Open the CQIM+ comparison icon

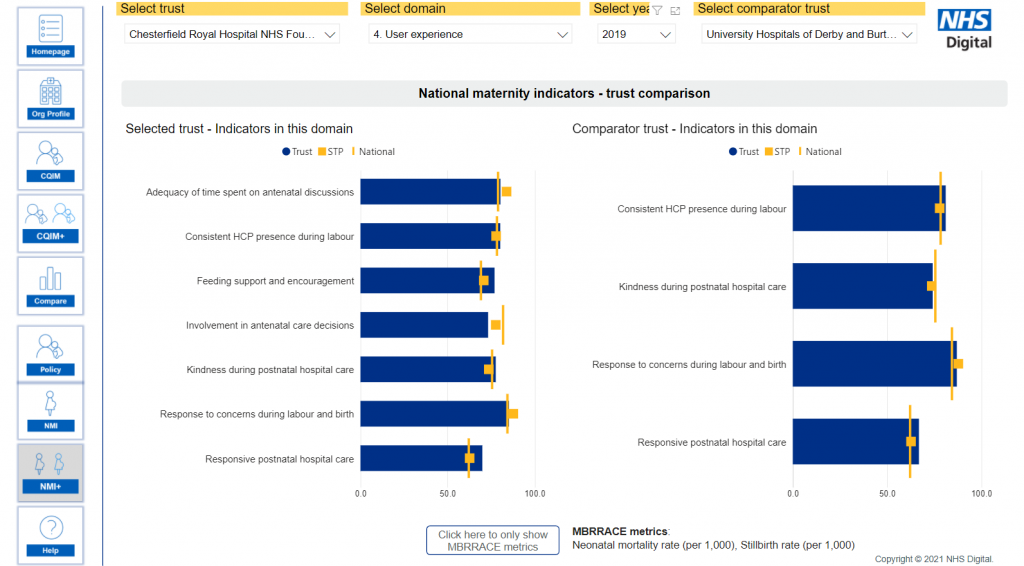[x=50, y=222]
